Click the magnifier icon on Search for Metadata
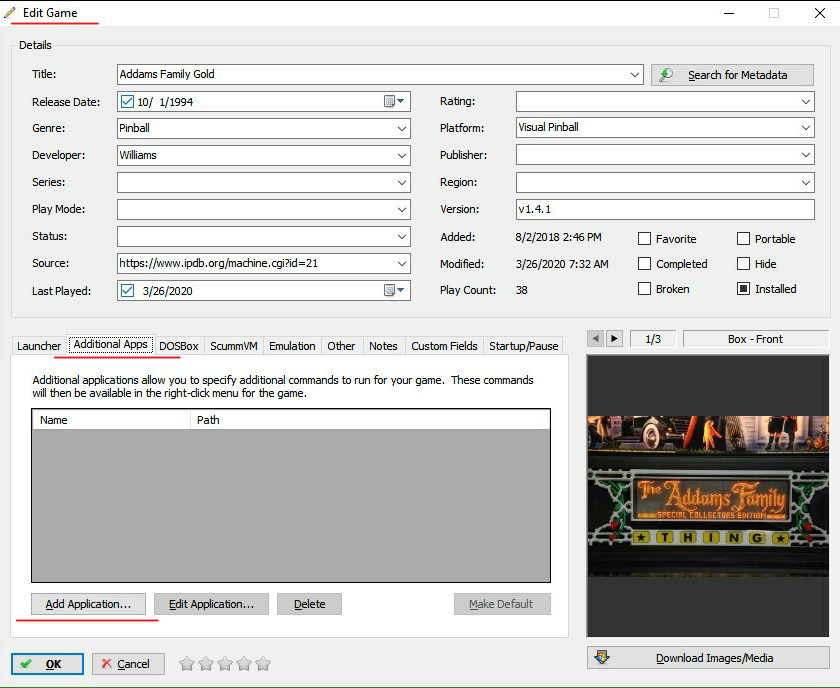Screen dimensions: 840x688 tap(666, 75)
